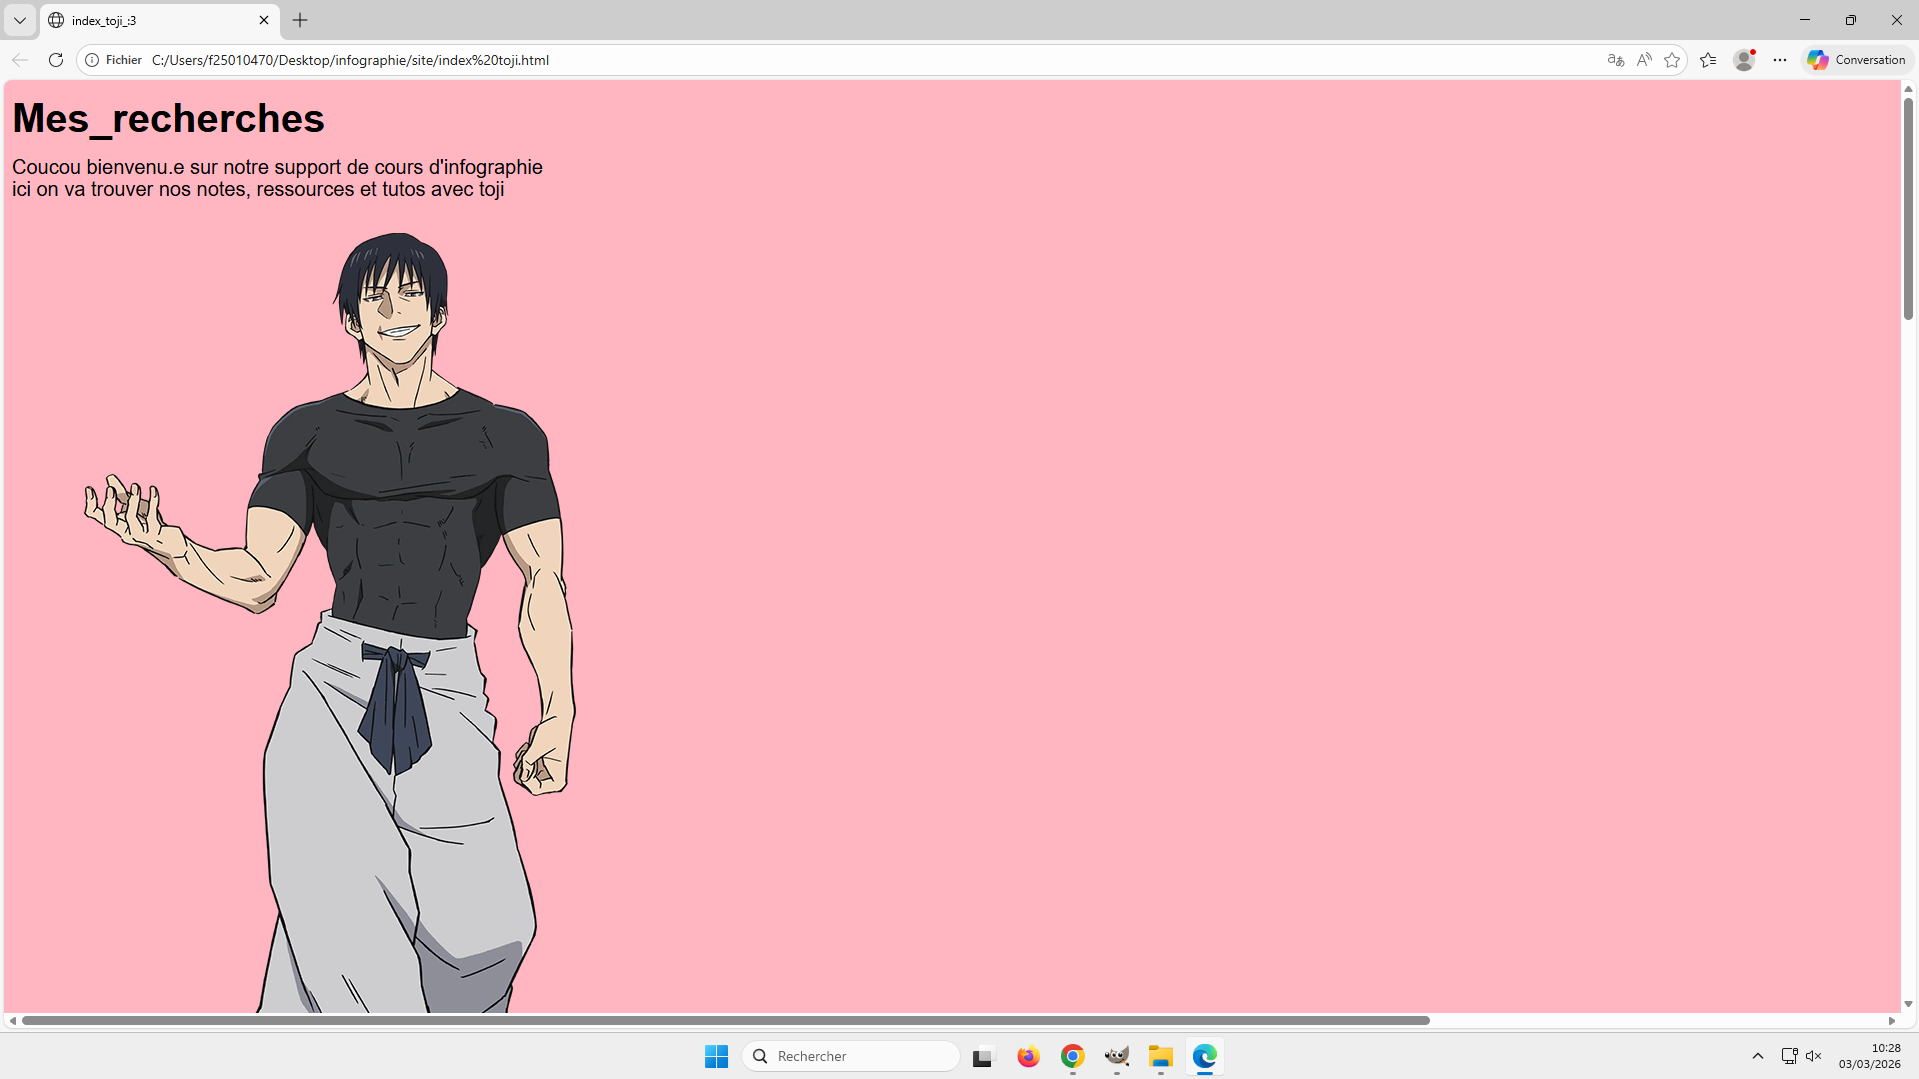Minimize the Edge browser window

pos(1805,20)
